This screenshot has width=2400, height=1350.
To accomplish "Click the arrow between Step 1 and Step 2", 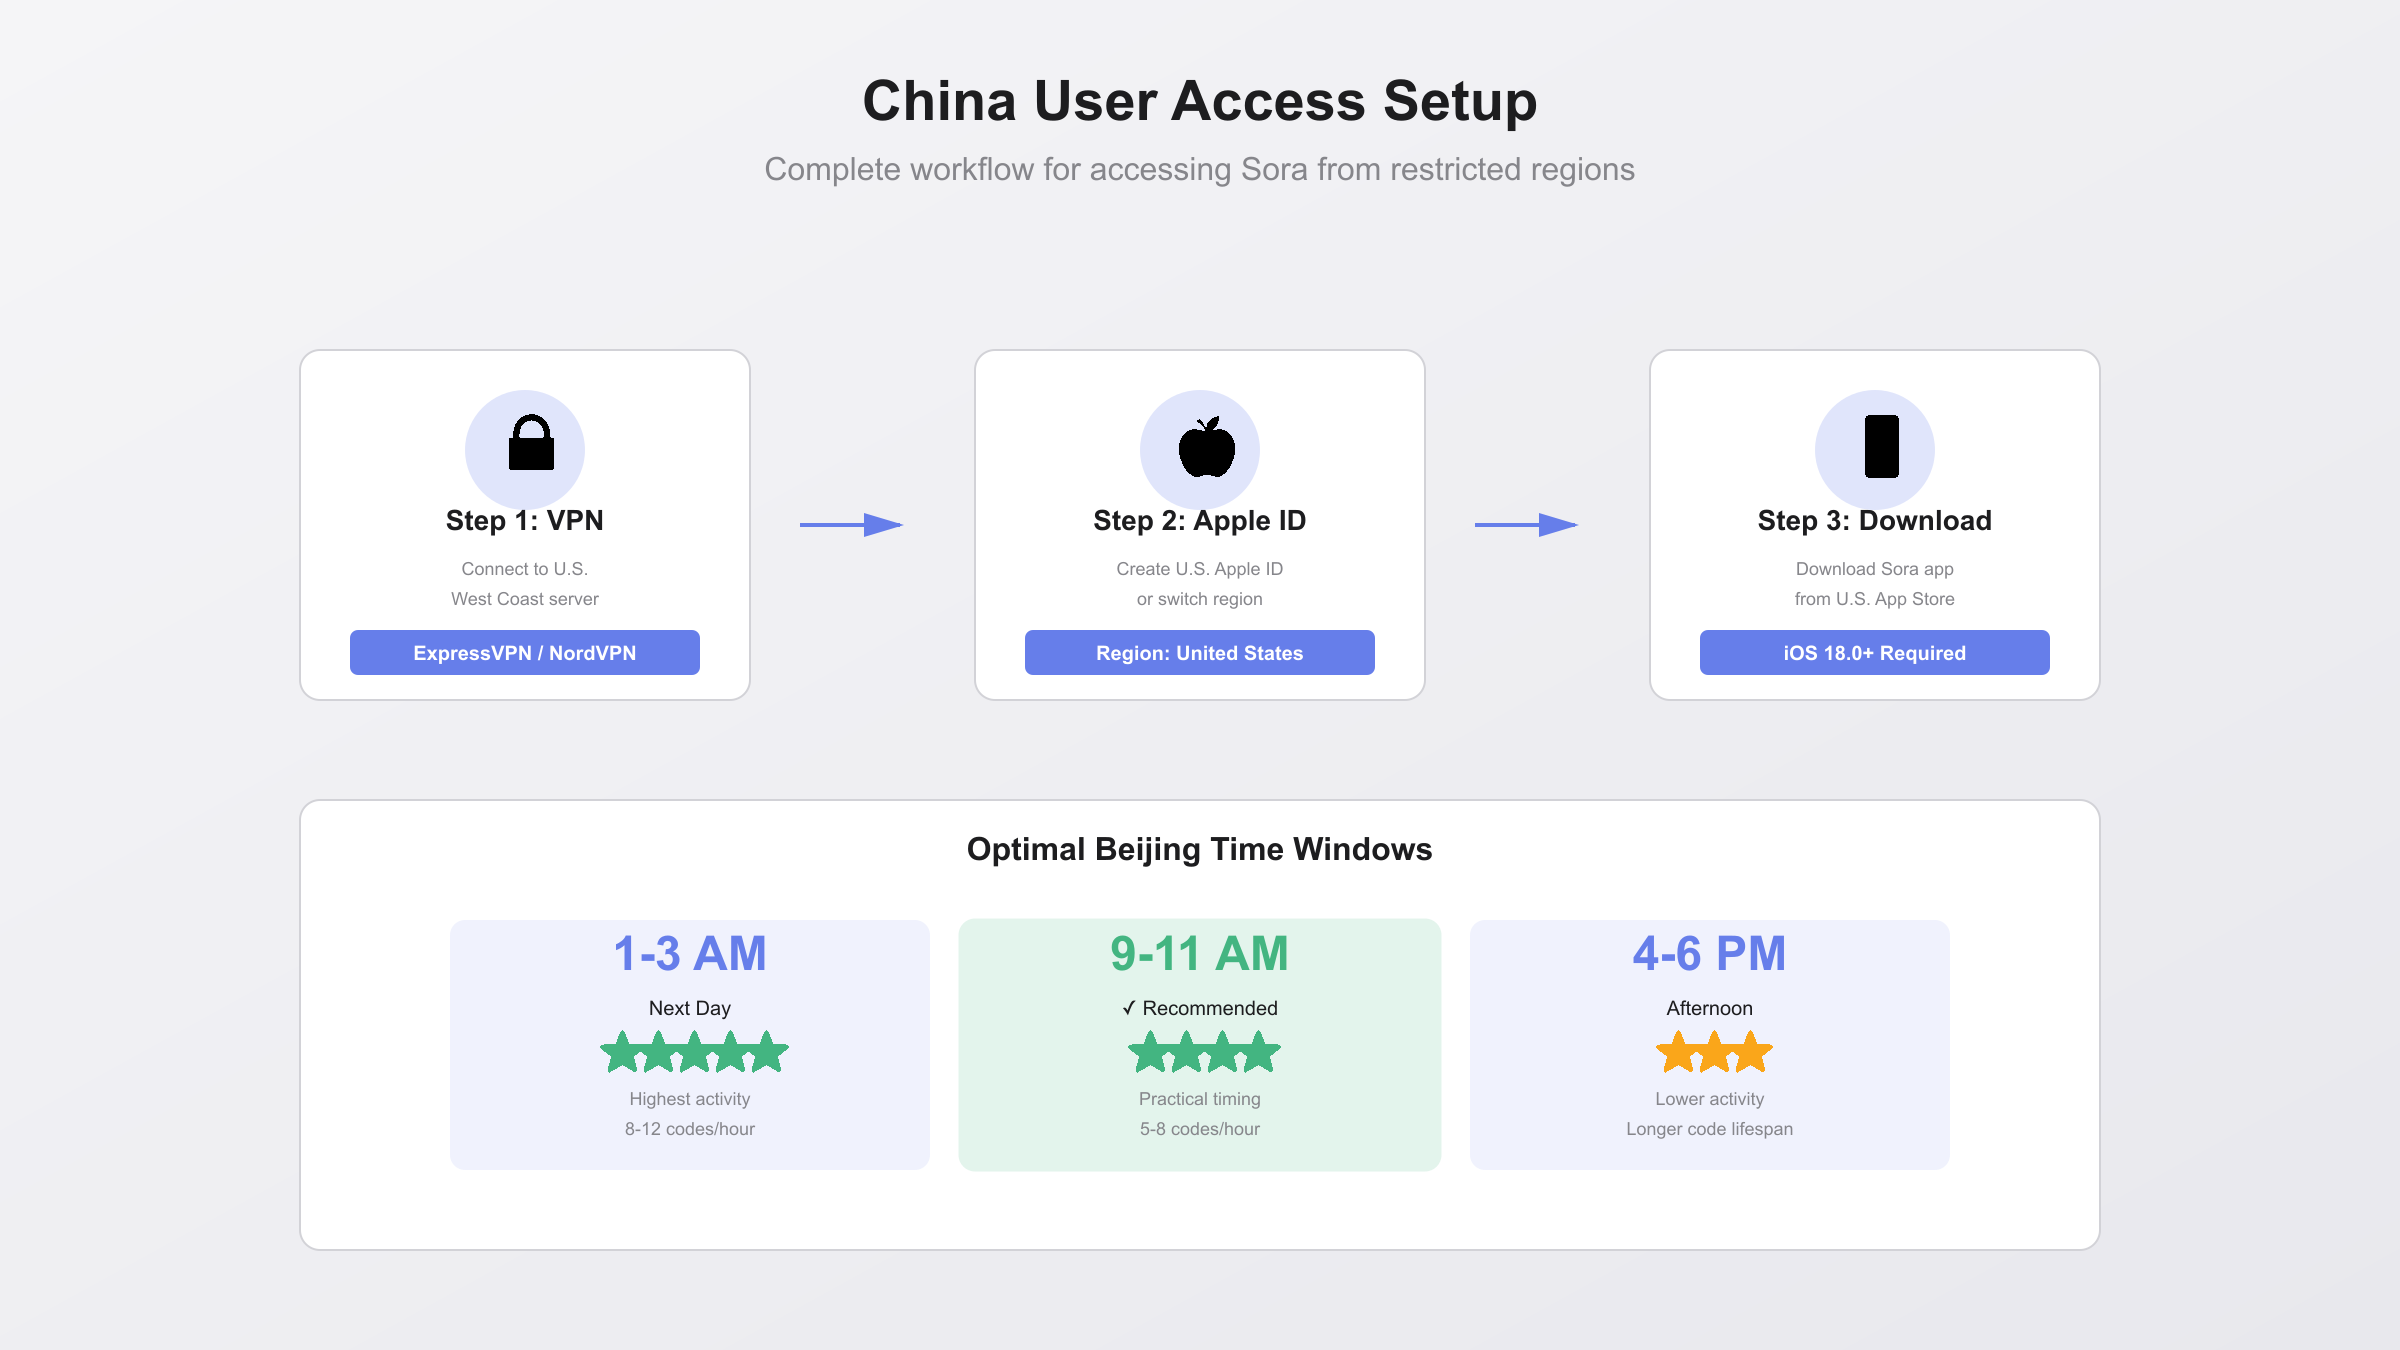I will pos(851,524).
